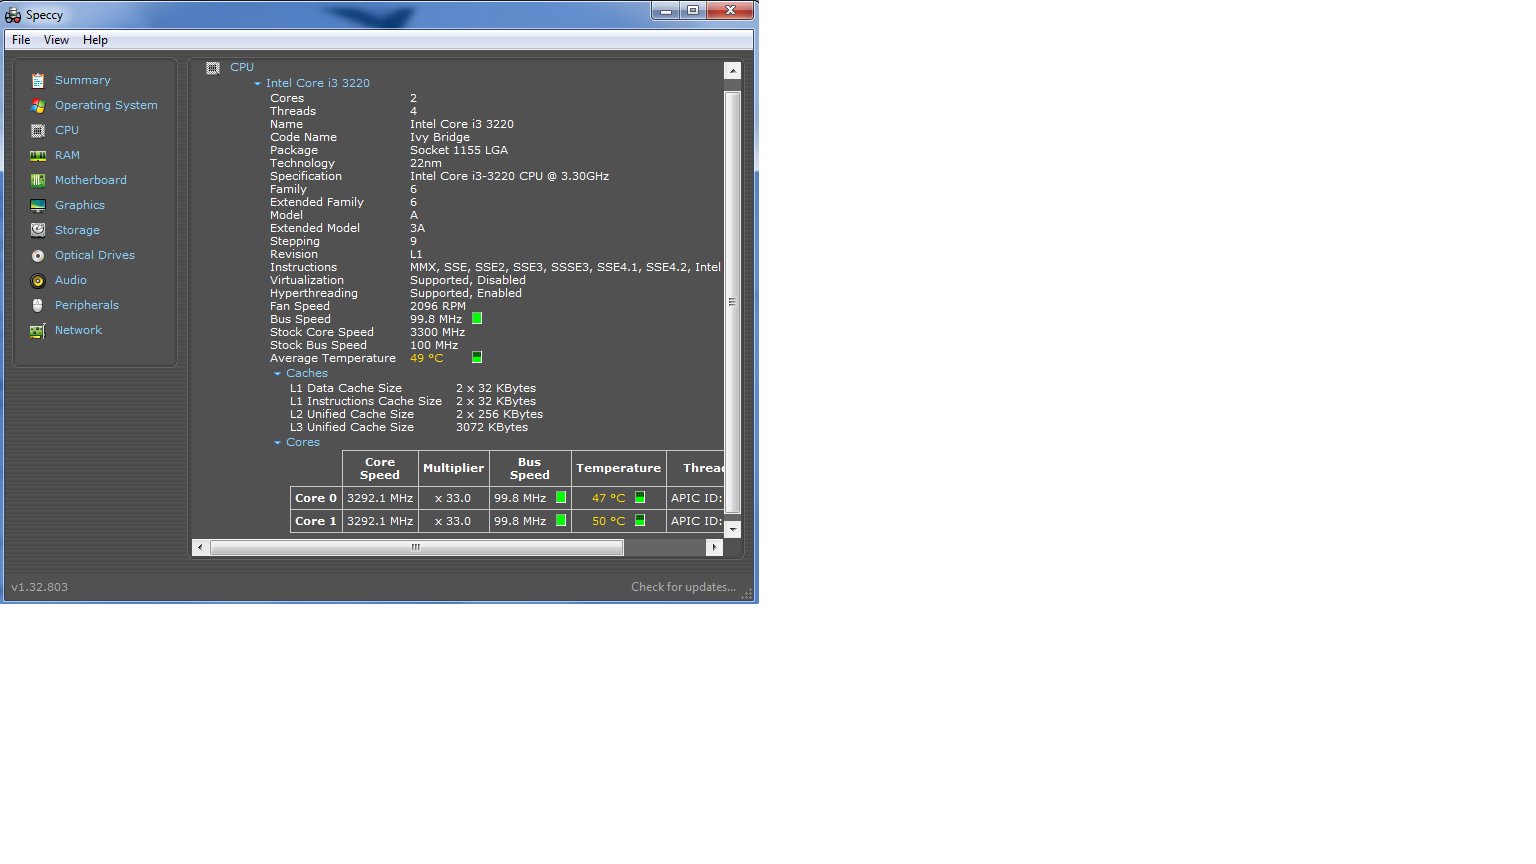
Task: Open the Operating System section
Action: pos(106,105)
